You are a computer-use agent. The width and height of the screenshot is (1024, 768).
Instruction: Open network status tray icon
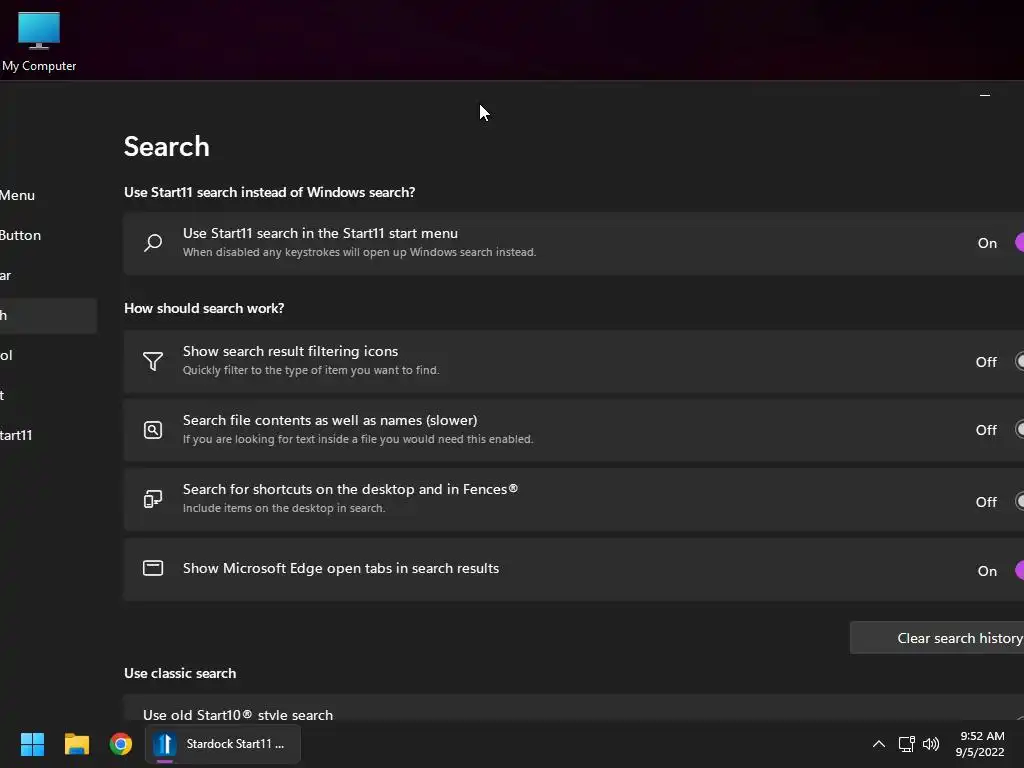tap(906, 744)
